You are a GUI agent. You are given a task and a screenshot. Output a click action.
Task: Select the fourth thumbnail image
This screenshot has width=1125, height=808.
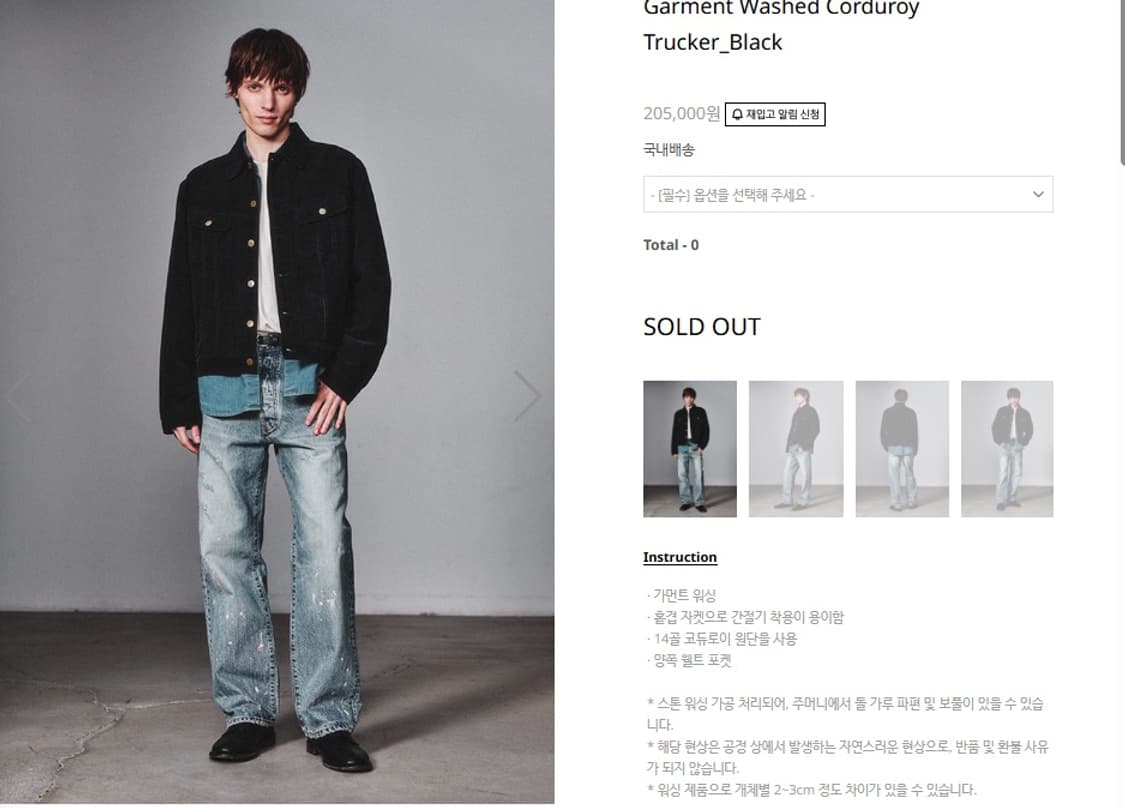point(1007,448)
